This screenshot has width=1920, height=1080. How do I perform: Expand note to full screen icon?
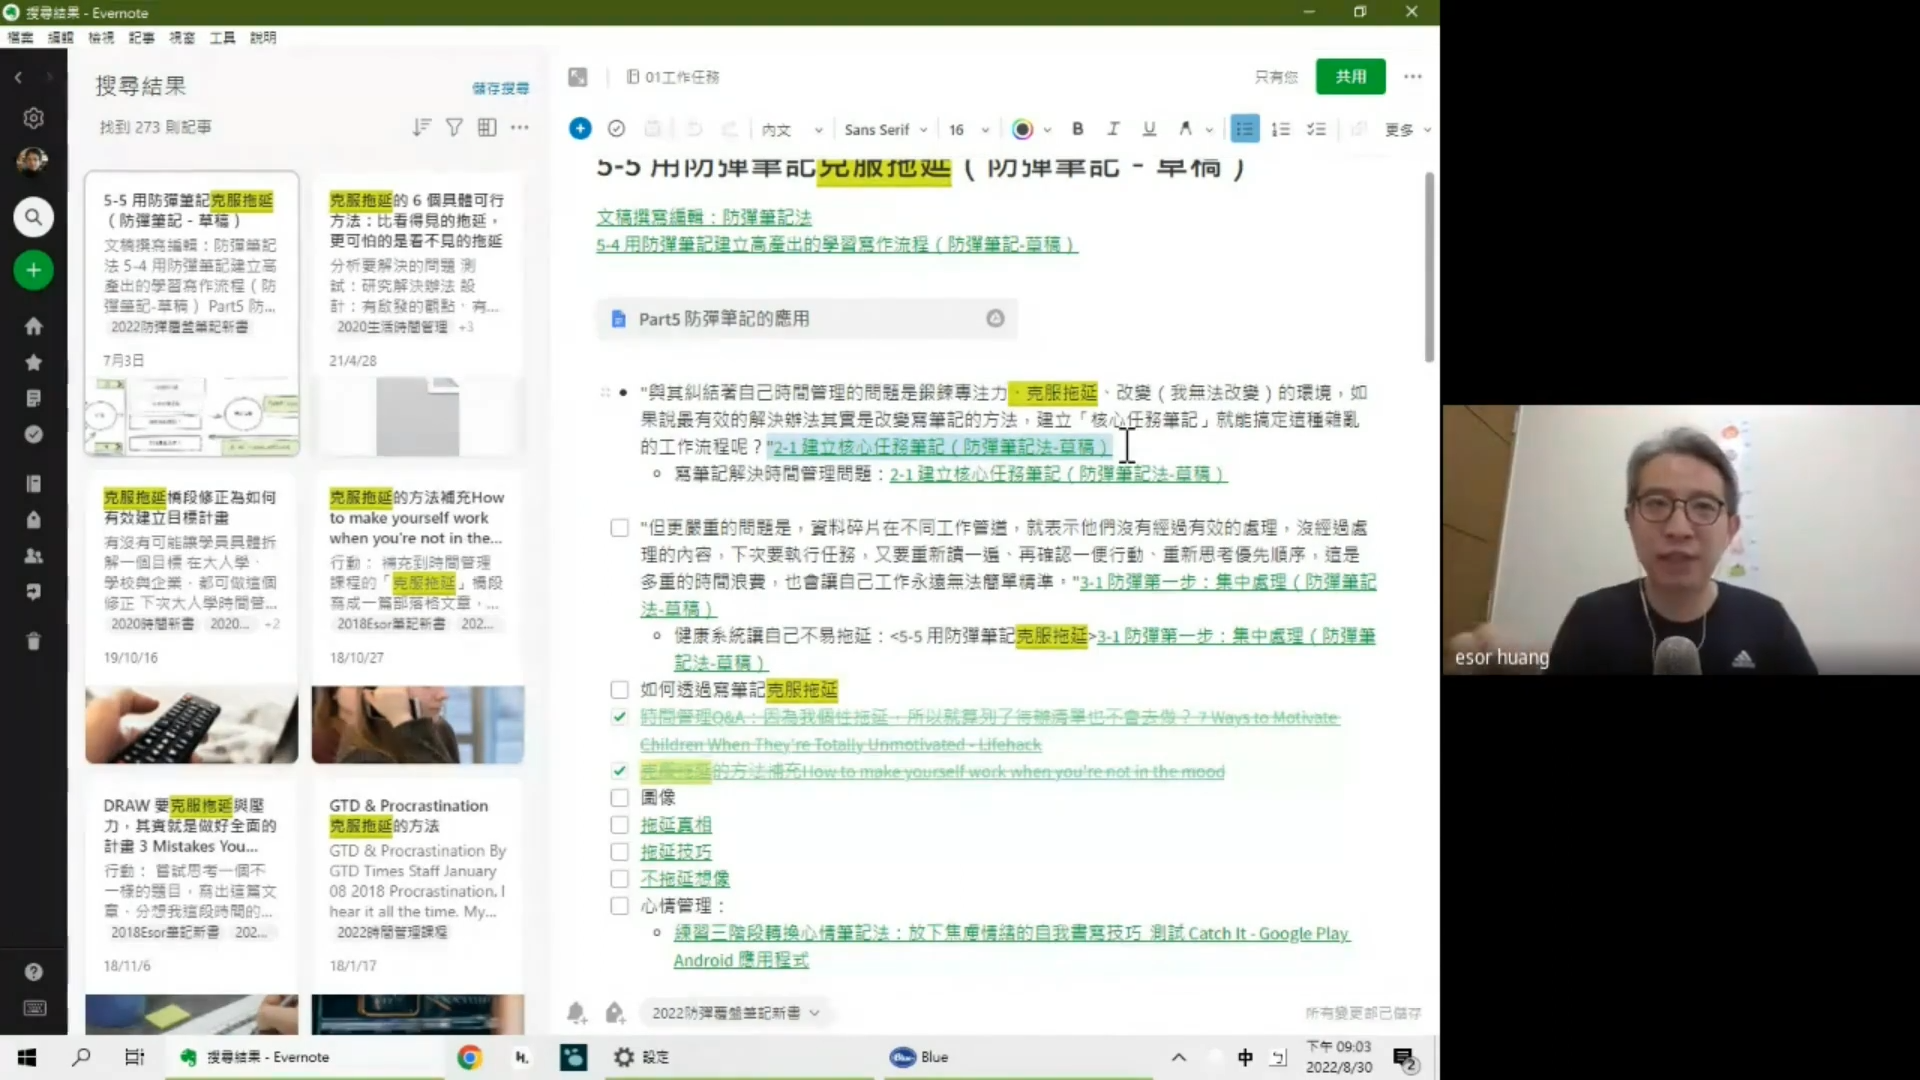[578, 77]
